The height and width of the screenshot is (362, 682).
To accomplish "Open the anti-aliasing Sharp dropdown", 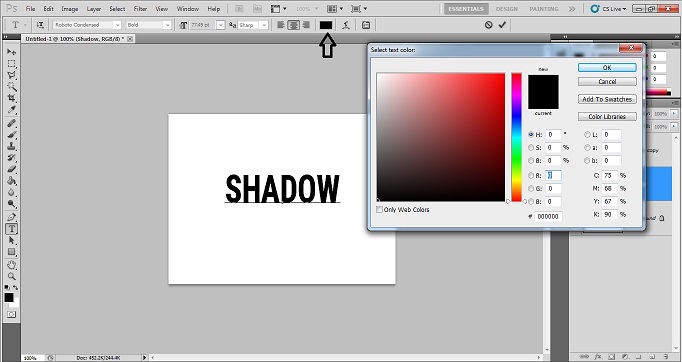I will pyautogui.click(x=264, y=25).
